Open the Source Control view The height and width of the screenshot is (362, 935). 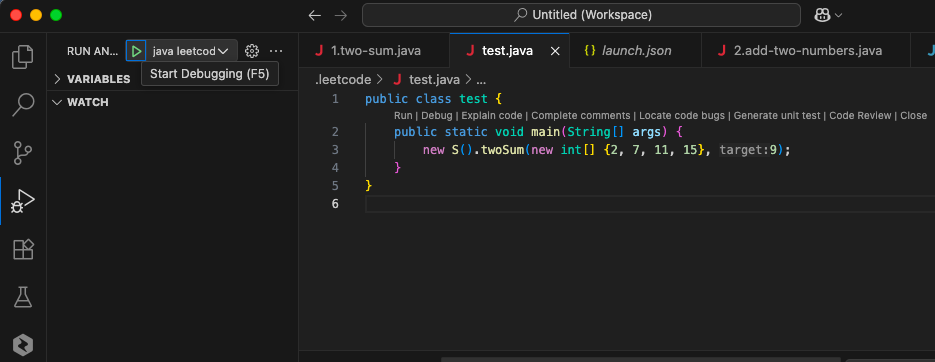click(x=23, y=153)
